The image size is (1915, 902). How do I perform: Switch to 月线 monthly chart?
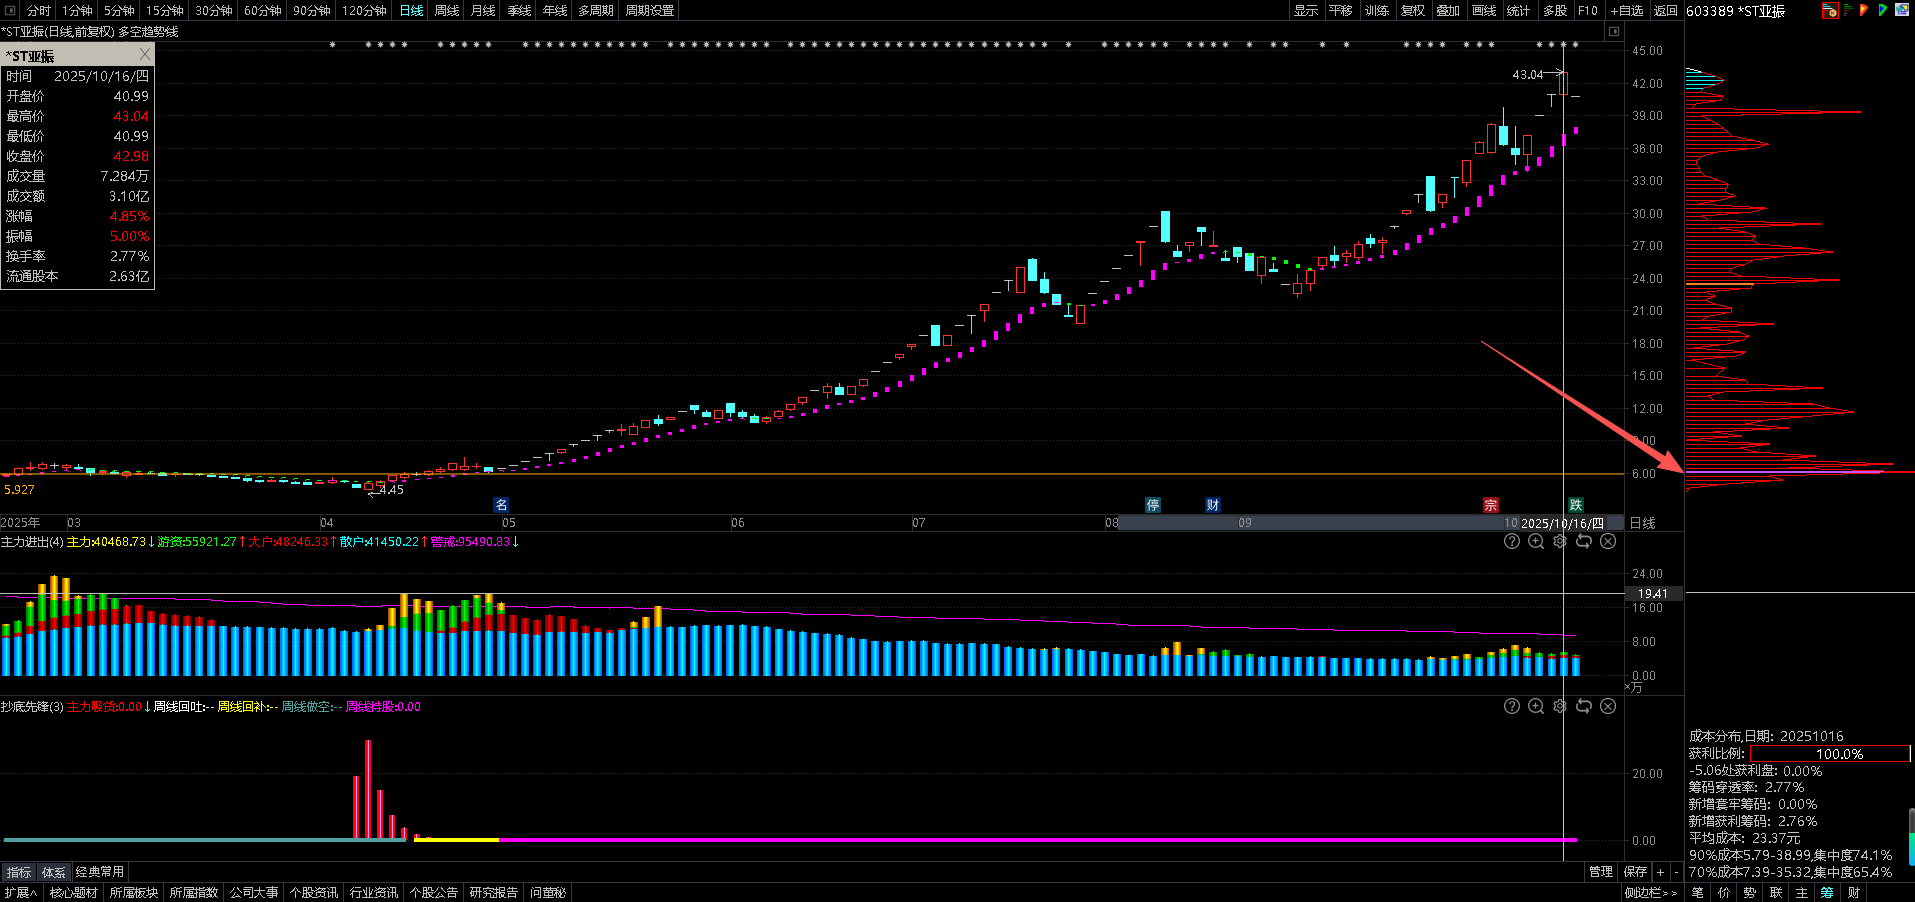point(483,10)
